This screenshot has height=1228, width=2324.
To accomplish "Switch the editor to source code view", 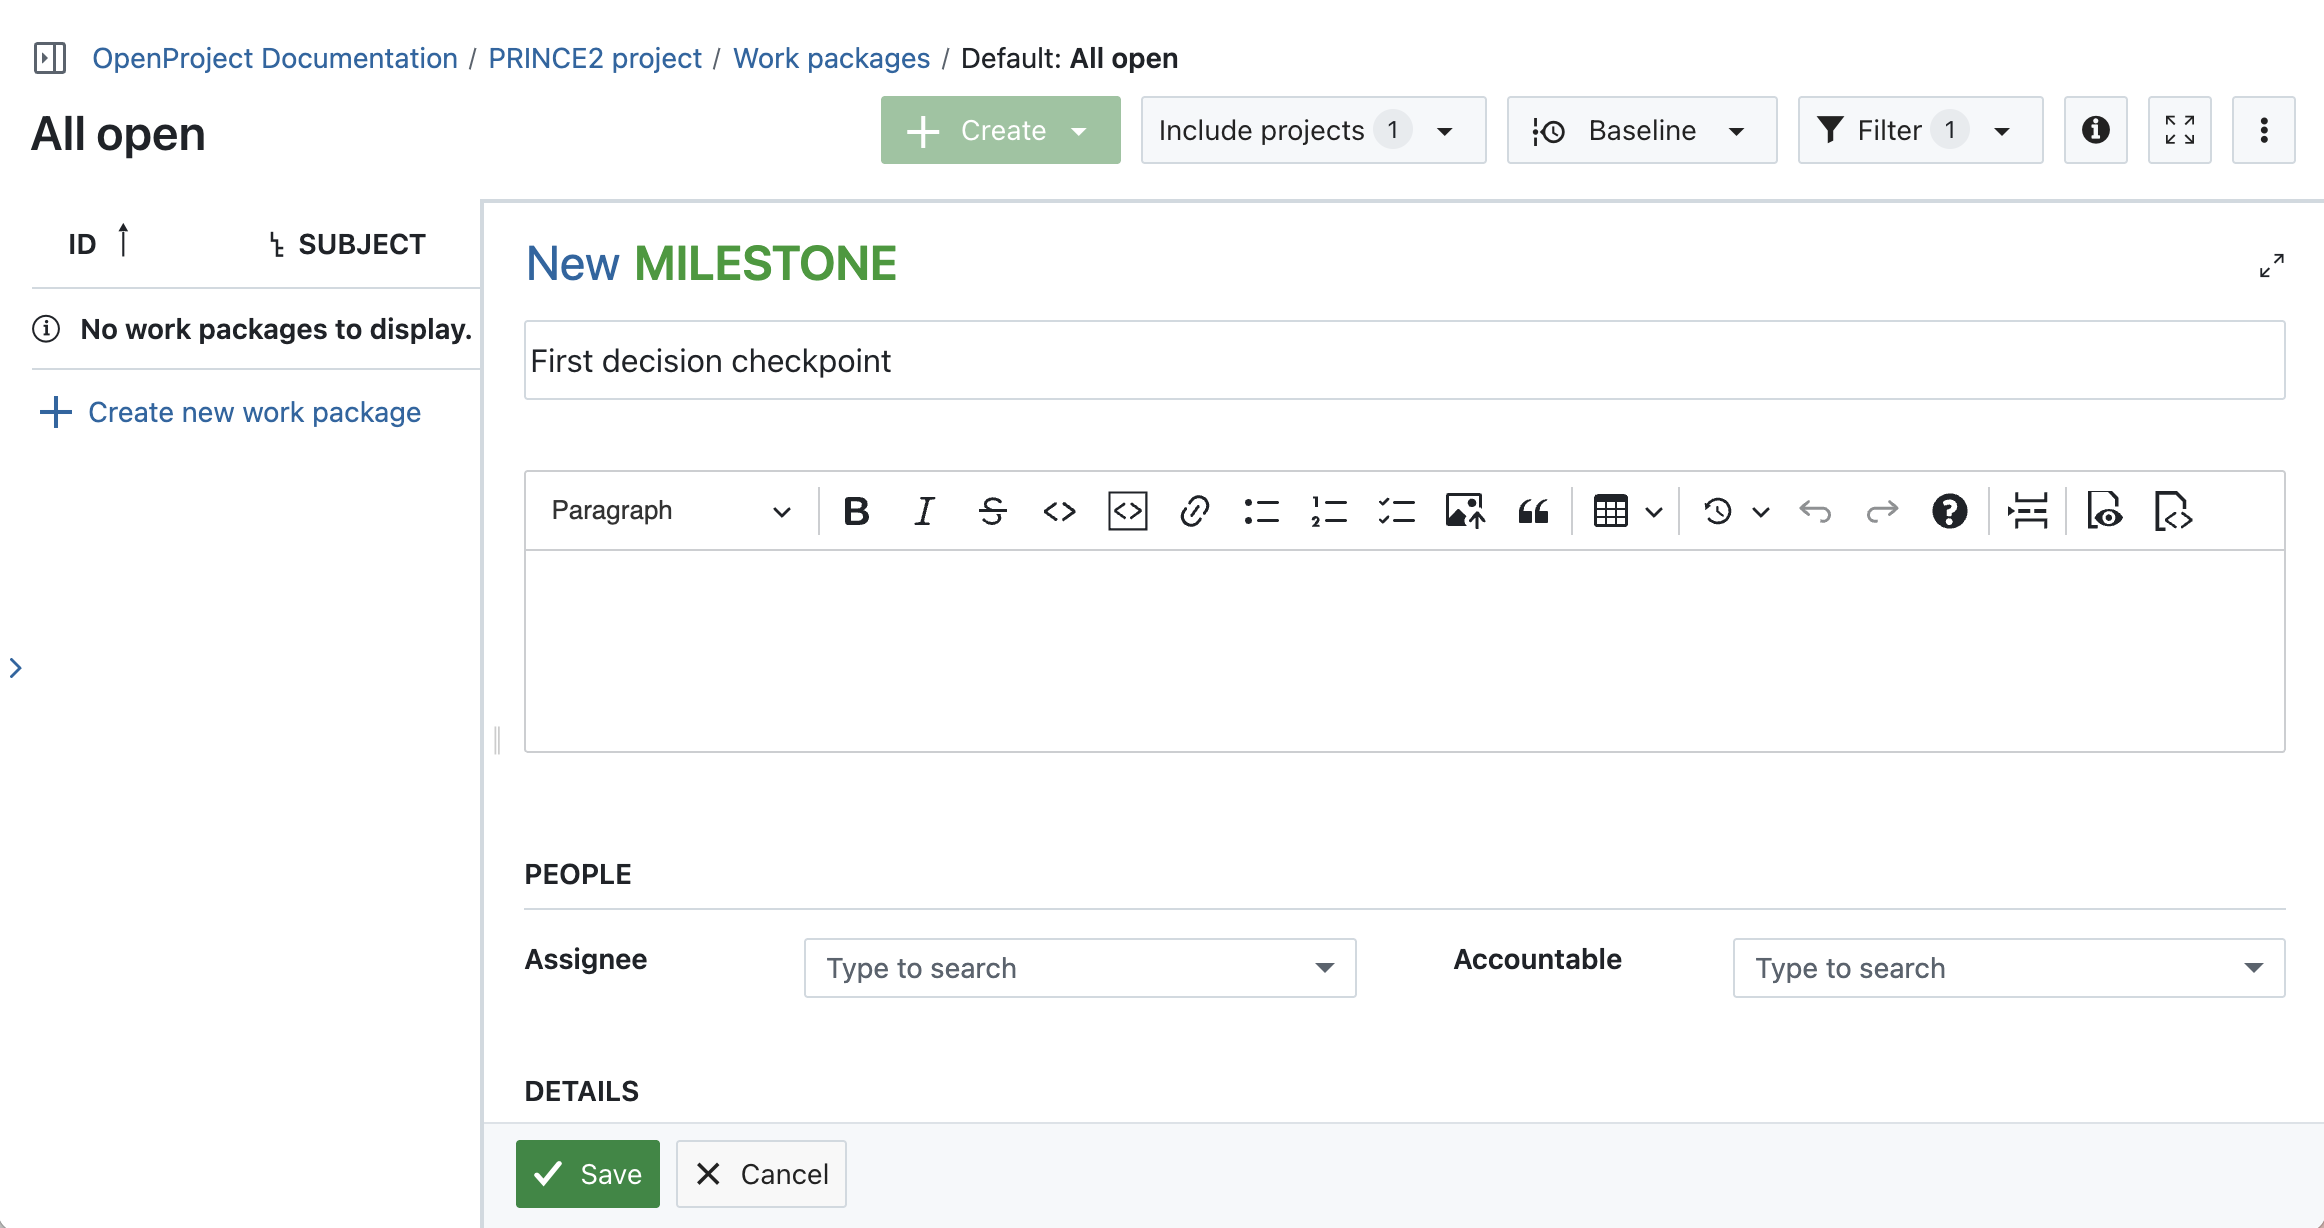I will pos(2173,511).
